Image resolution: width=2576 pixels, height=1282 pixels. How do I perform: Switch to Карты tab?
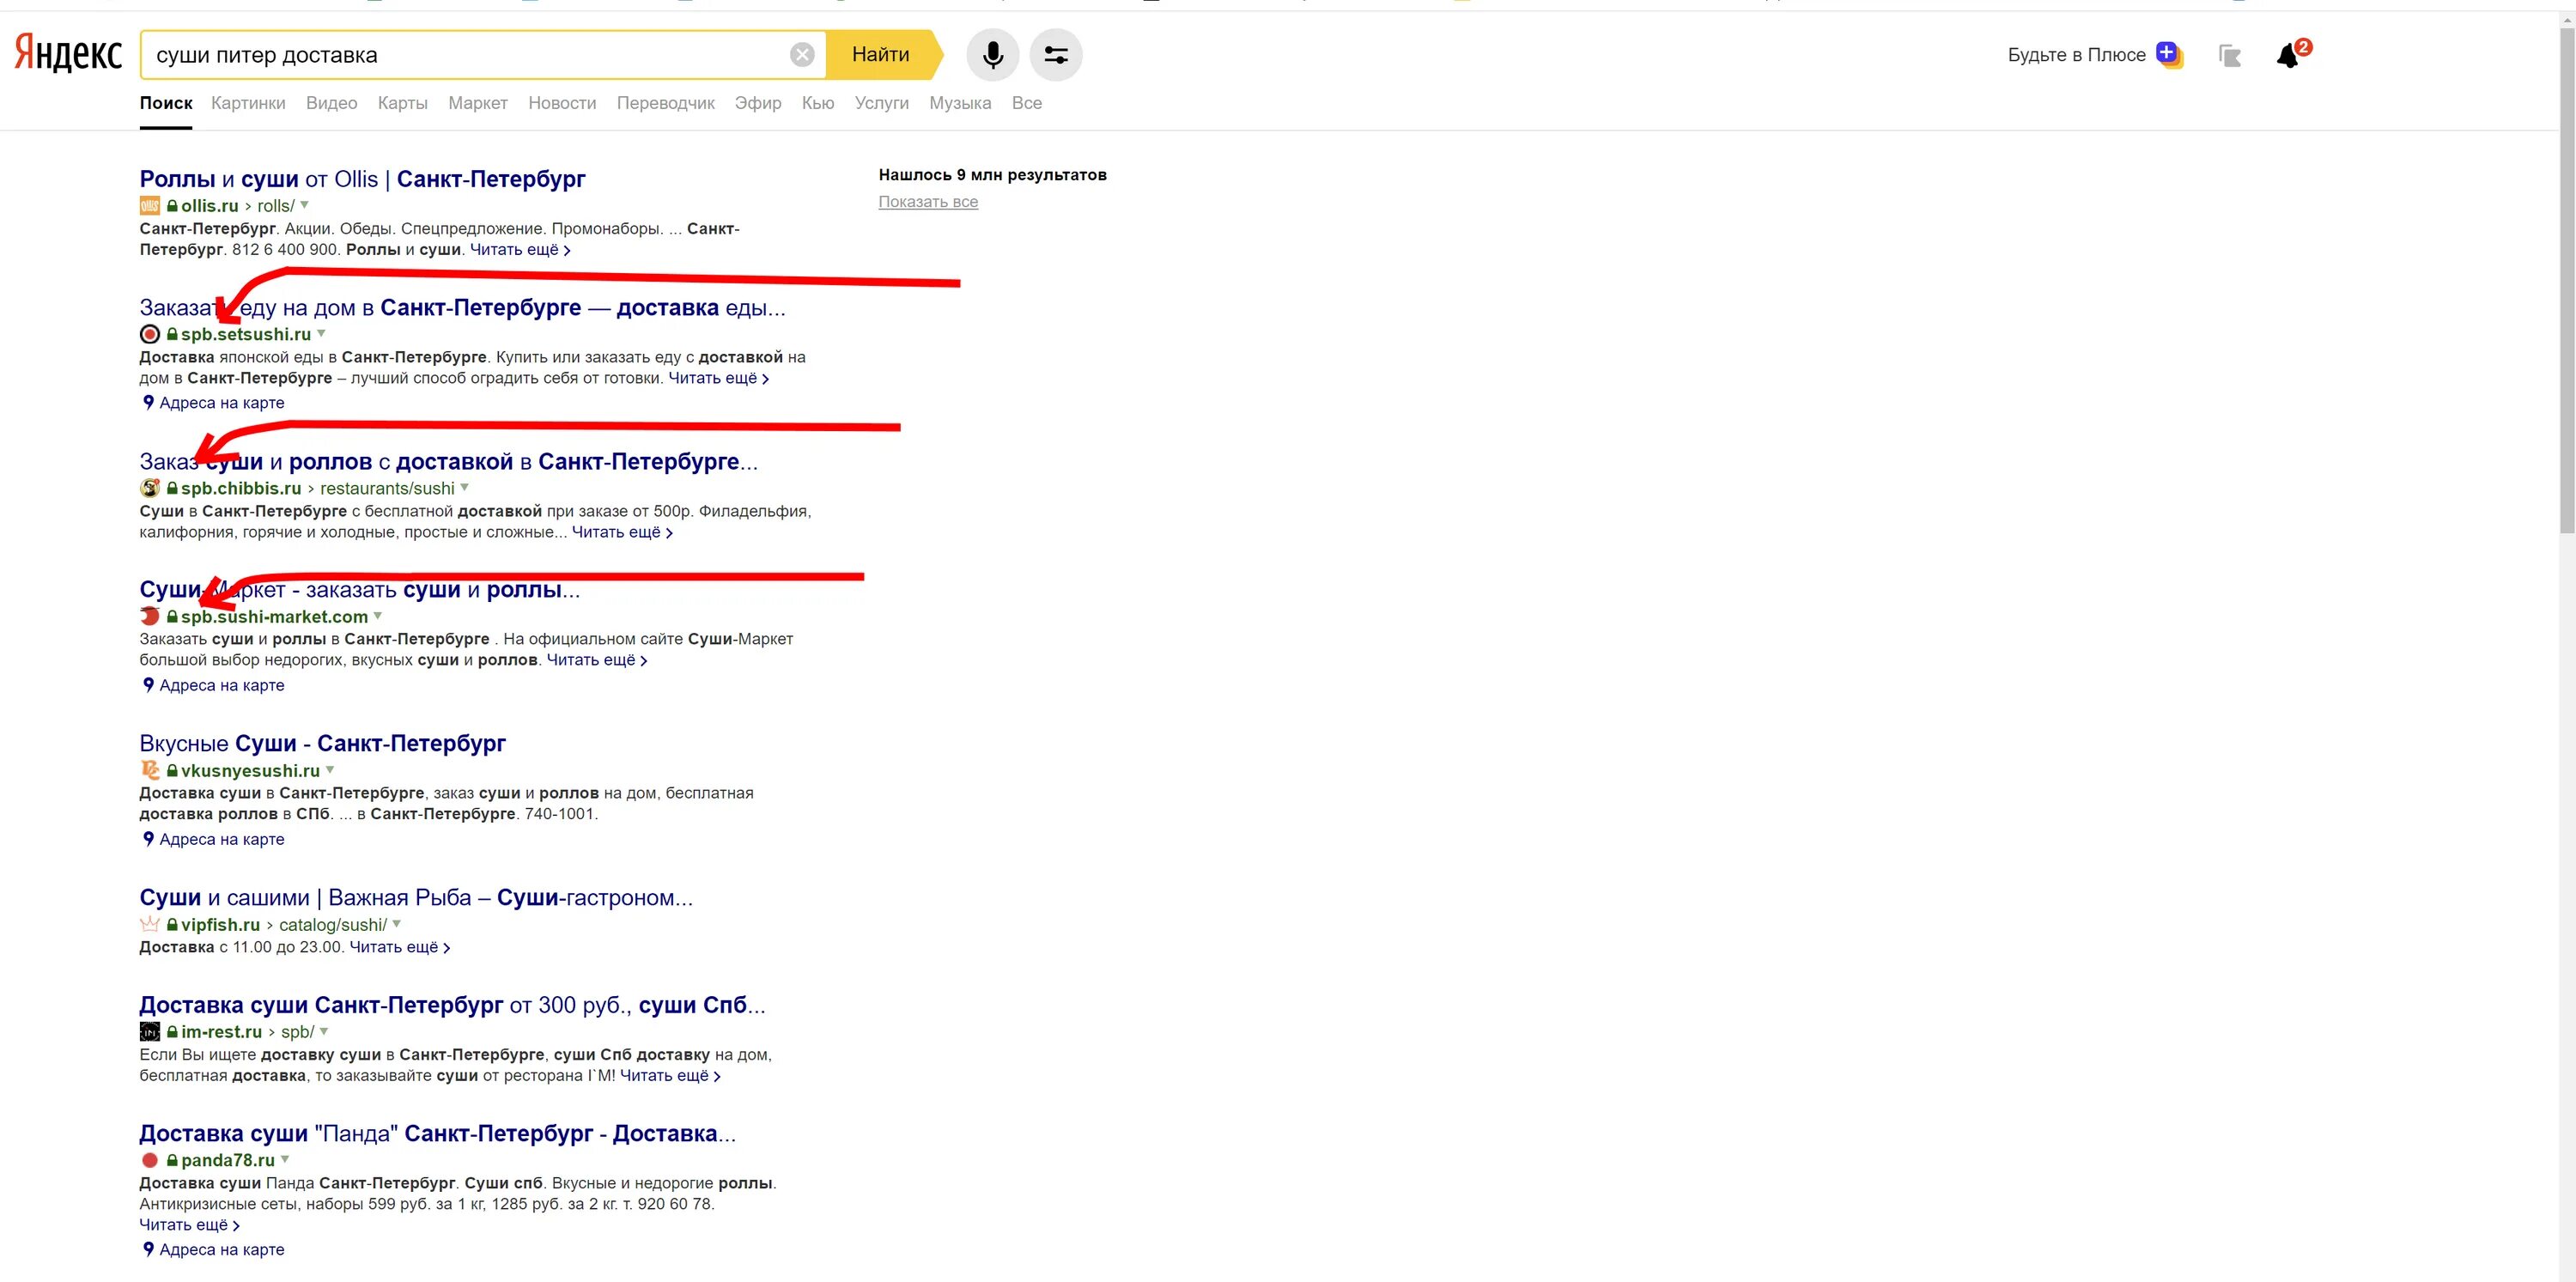pyautogui.click(x=403, y=103)
